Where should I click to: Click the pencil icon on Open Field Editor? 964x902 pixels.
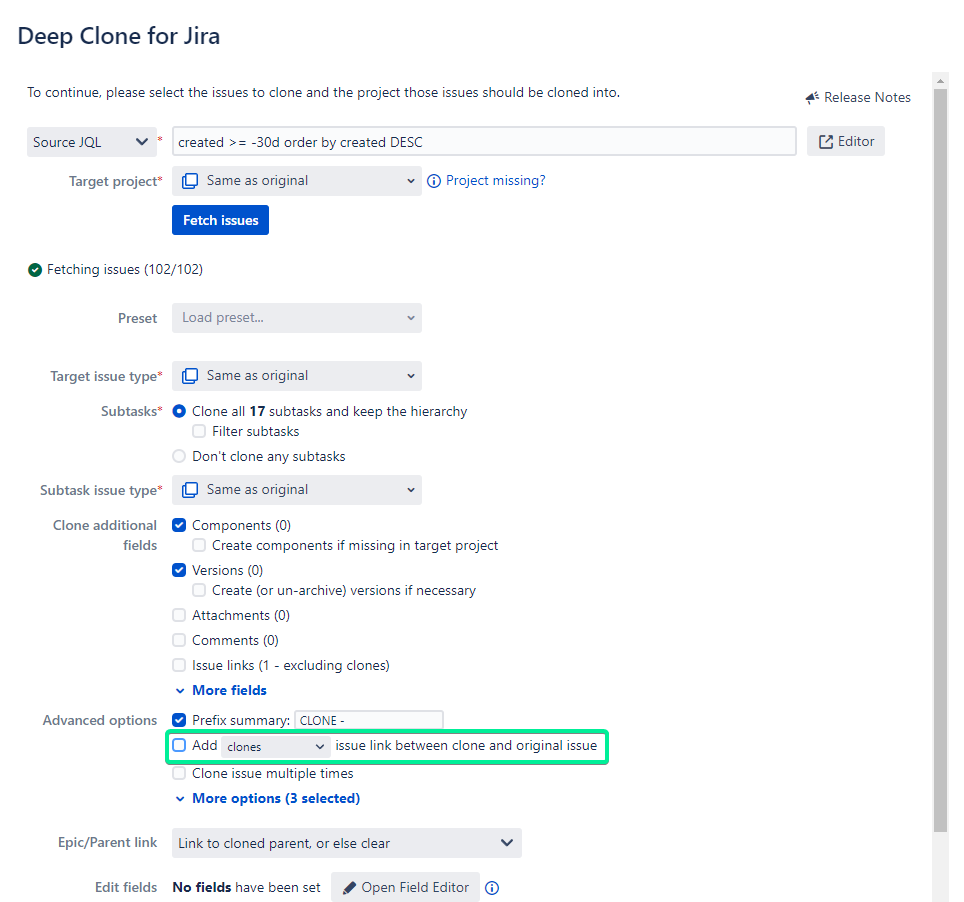coord(349,888)
